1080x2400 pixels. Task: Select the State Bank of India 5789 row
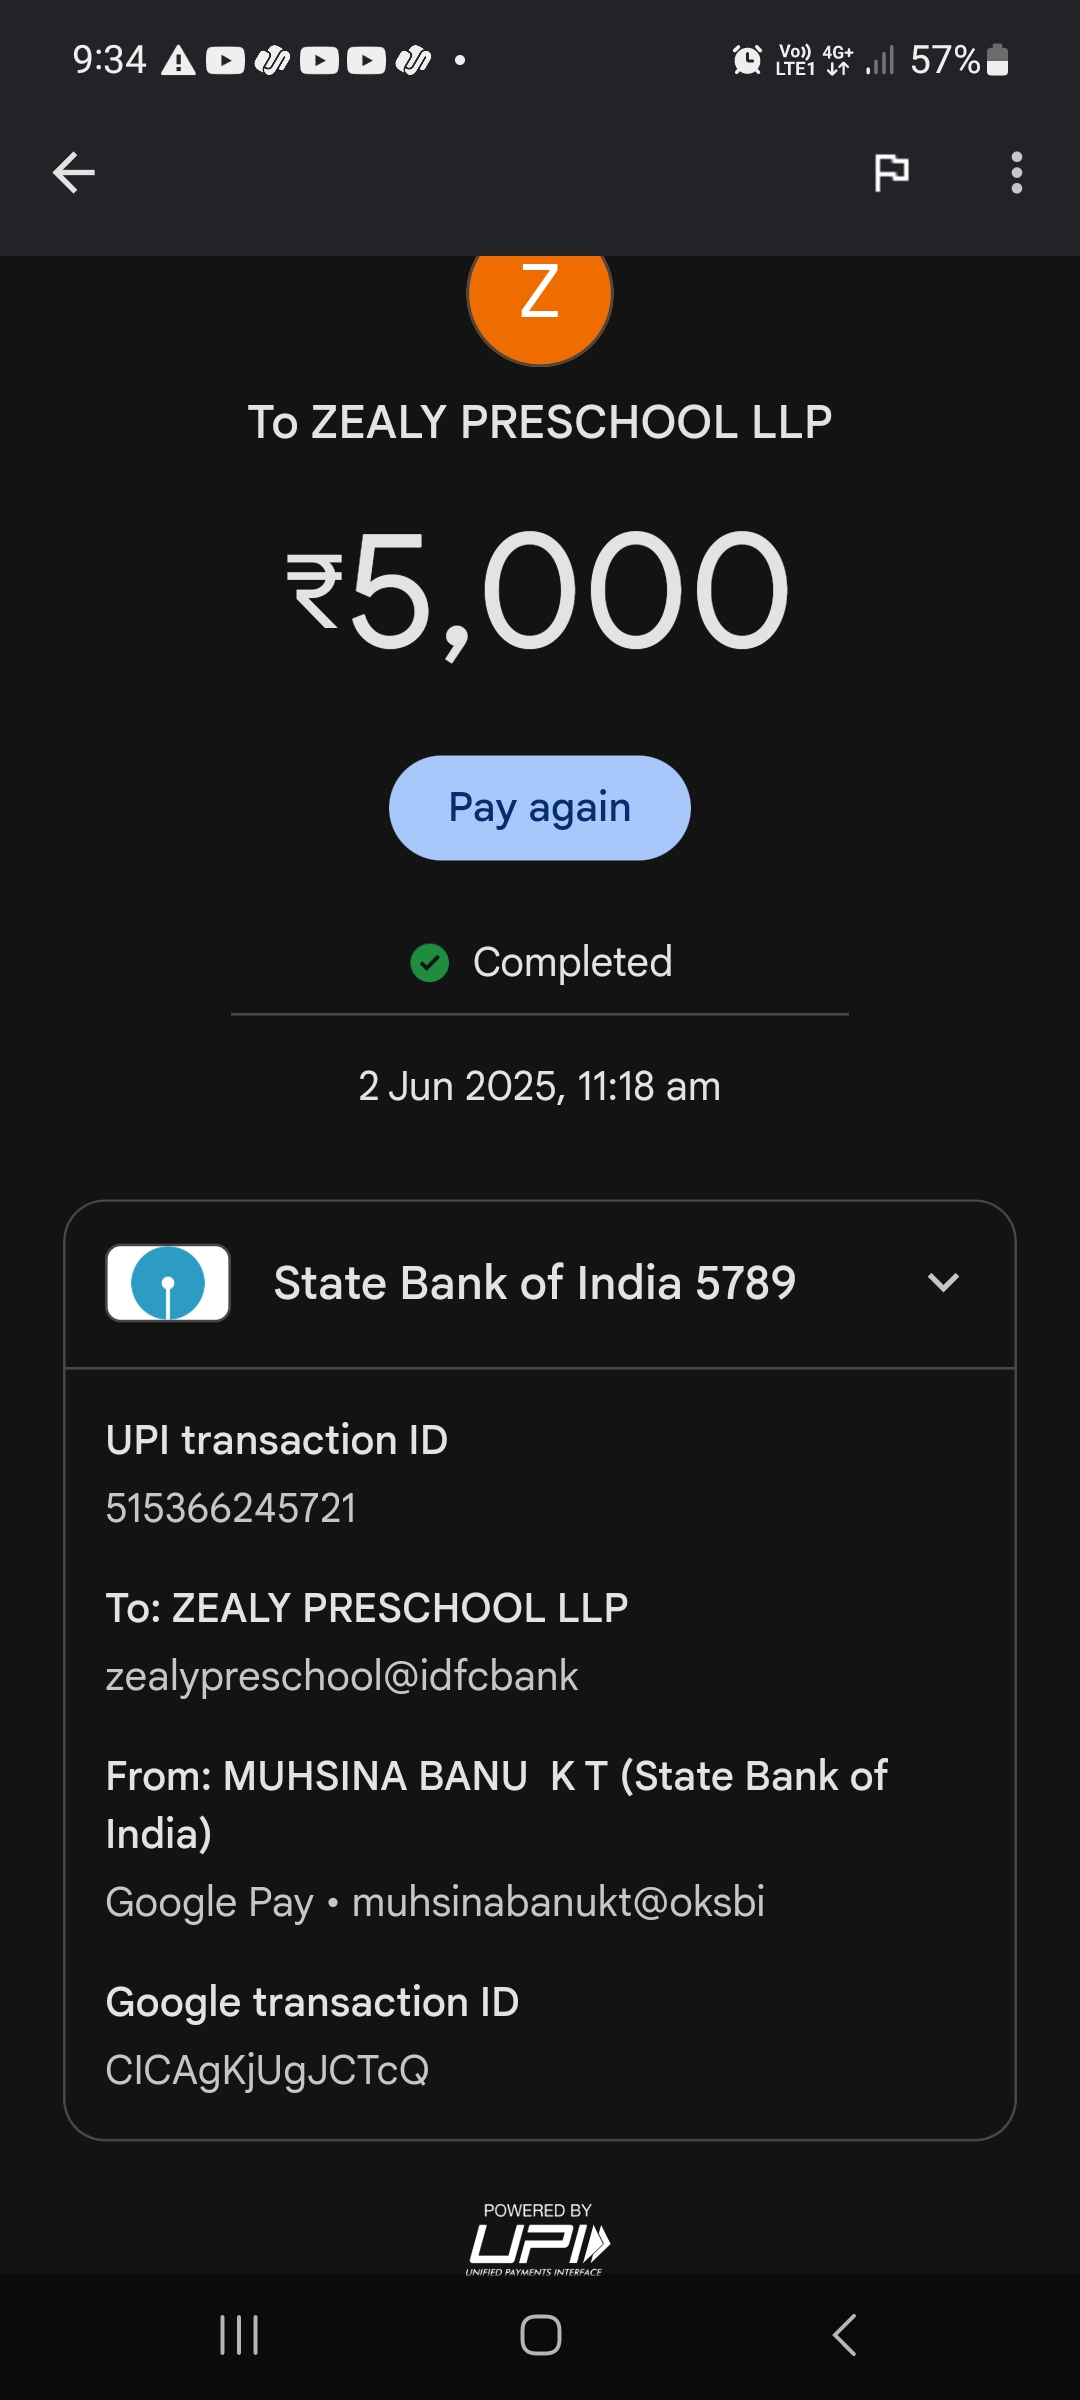pos(534,1284)
